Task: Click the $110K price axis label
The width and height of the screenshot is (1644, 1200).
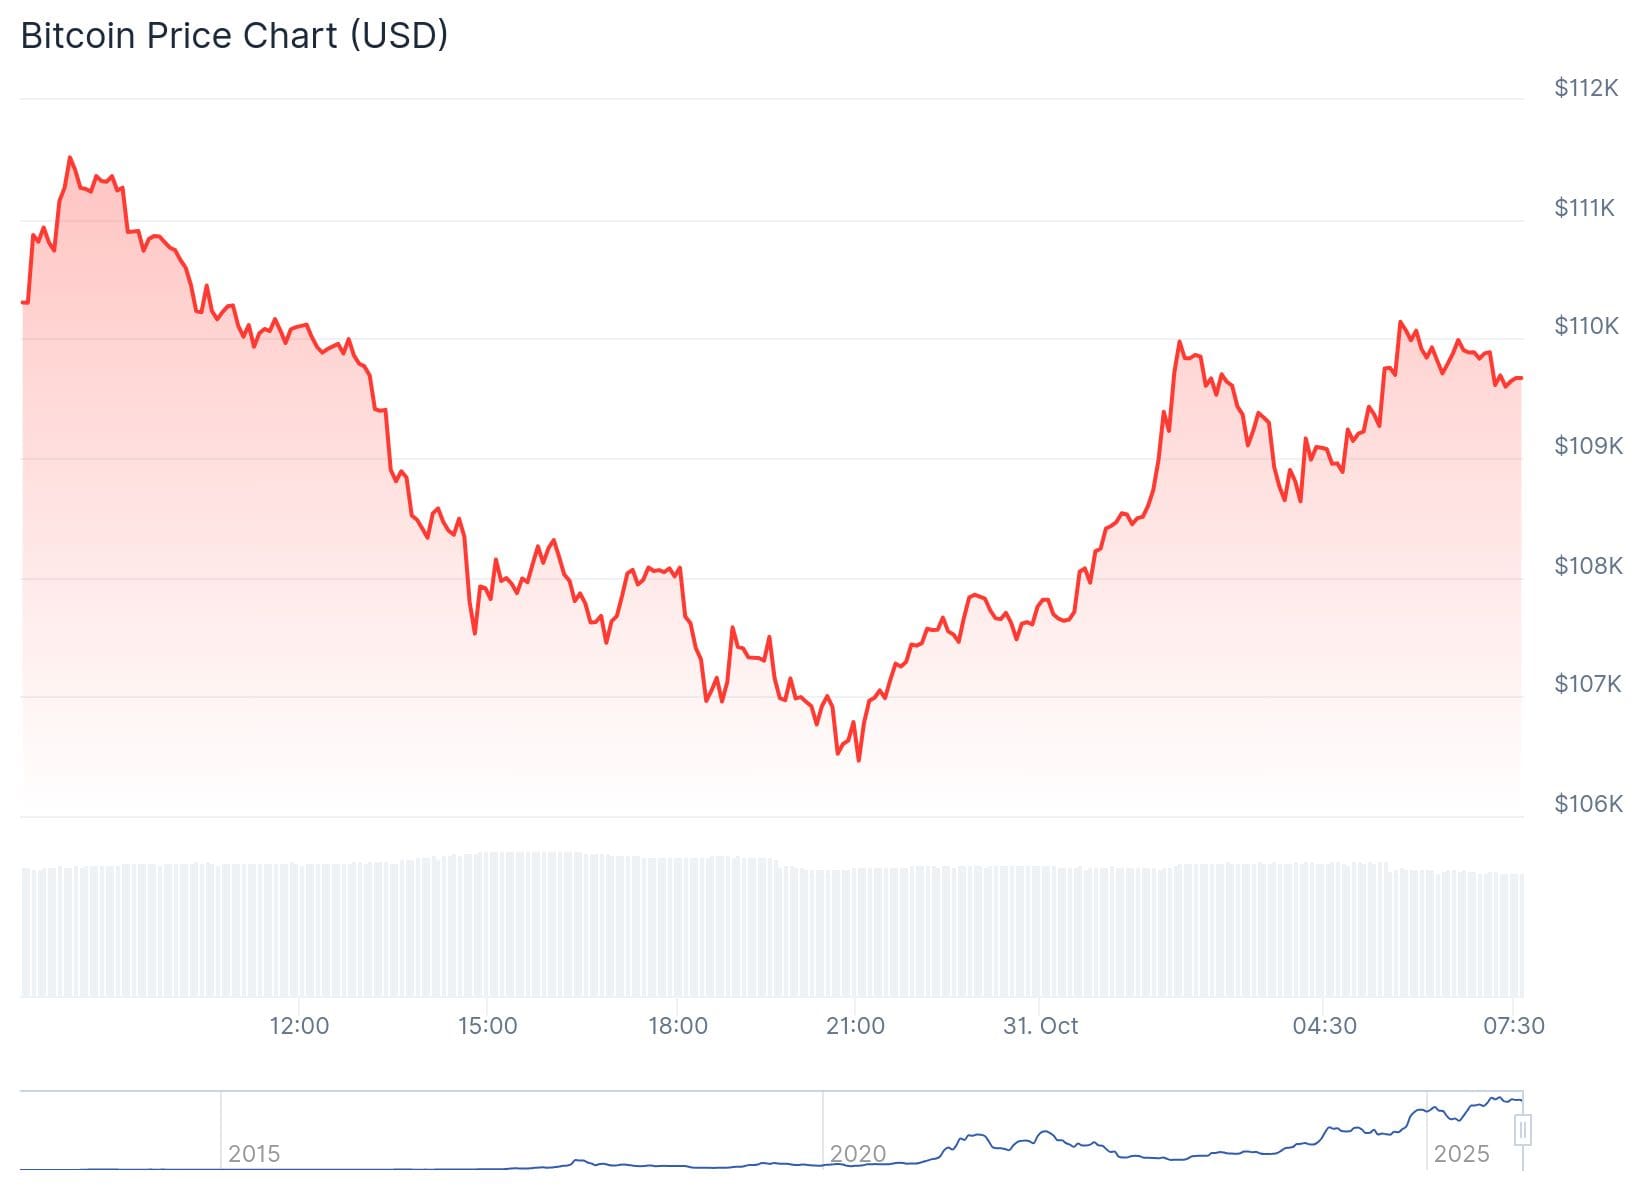Action: [1586, 326]
